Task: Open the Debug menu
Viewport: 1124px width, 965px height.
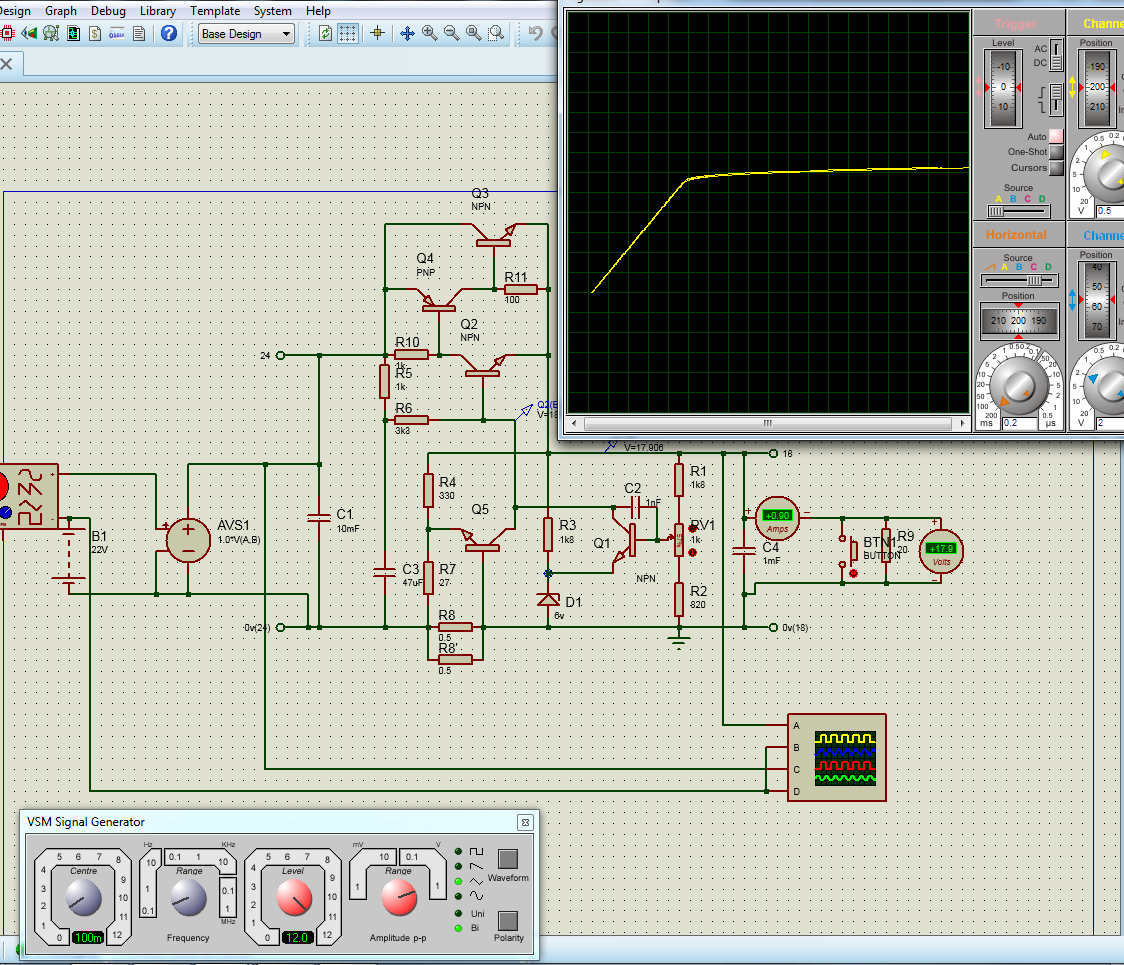Action: (108, 11)
